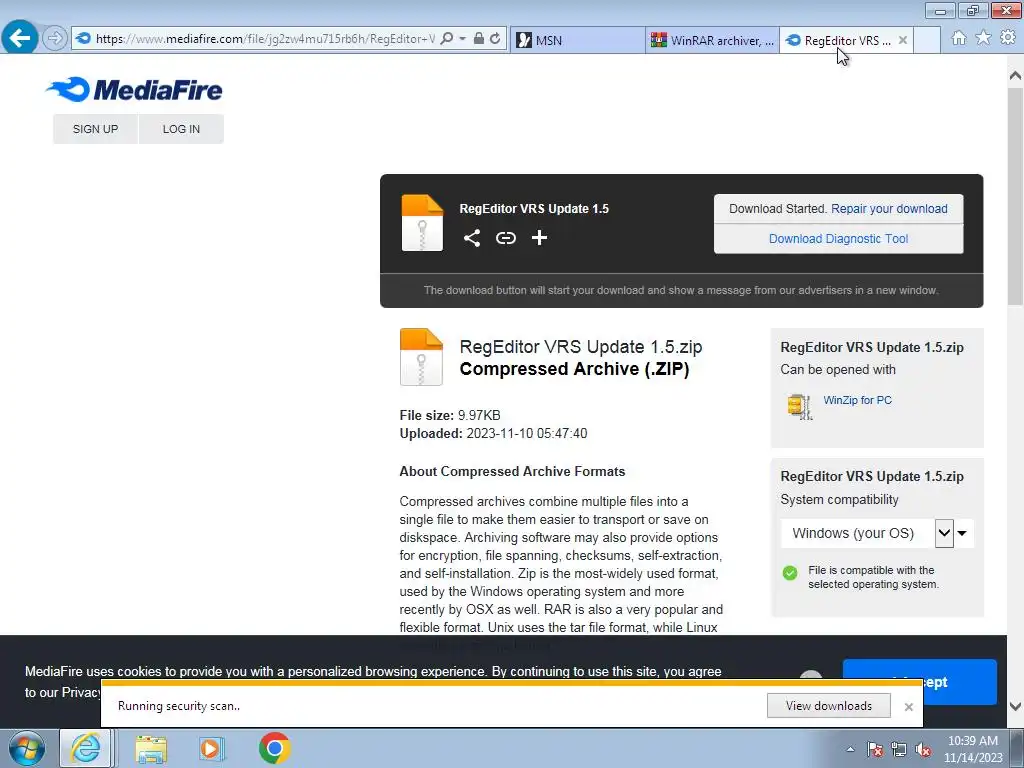This screenshot has height=768, width=1024.
Task: Click the MediaFire logo
Action: [134, 89]
